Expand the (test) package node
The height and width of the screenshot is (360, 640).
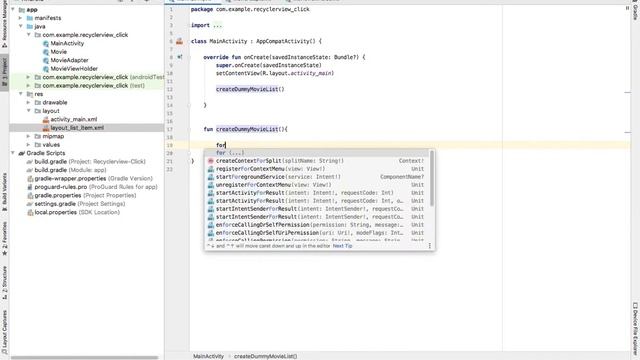click(x=29, y=86)
